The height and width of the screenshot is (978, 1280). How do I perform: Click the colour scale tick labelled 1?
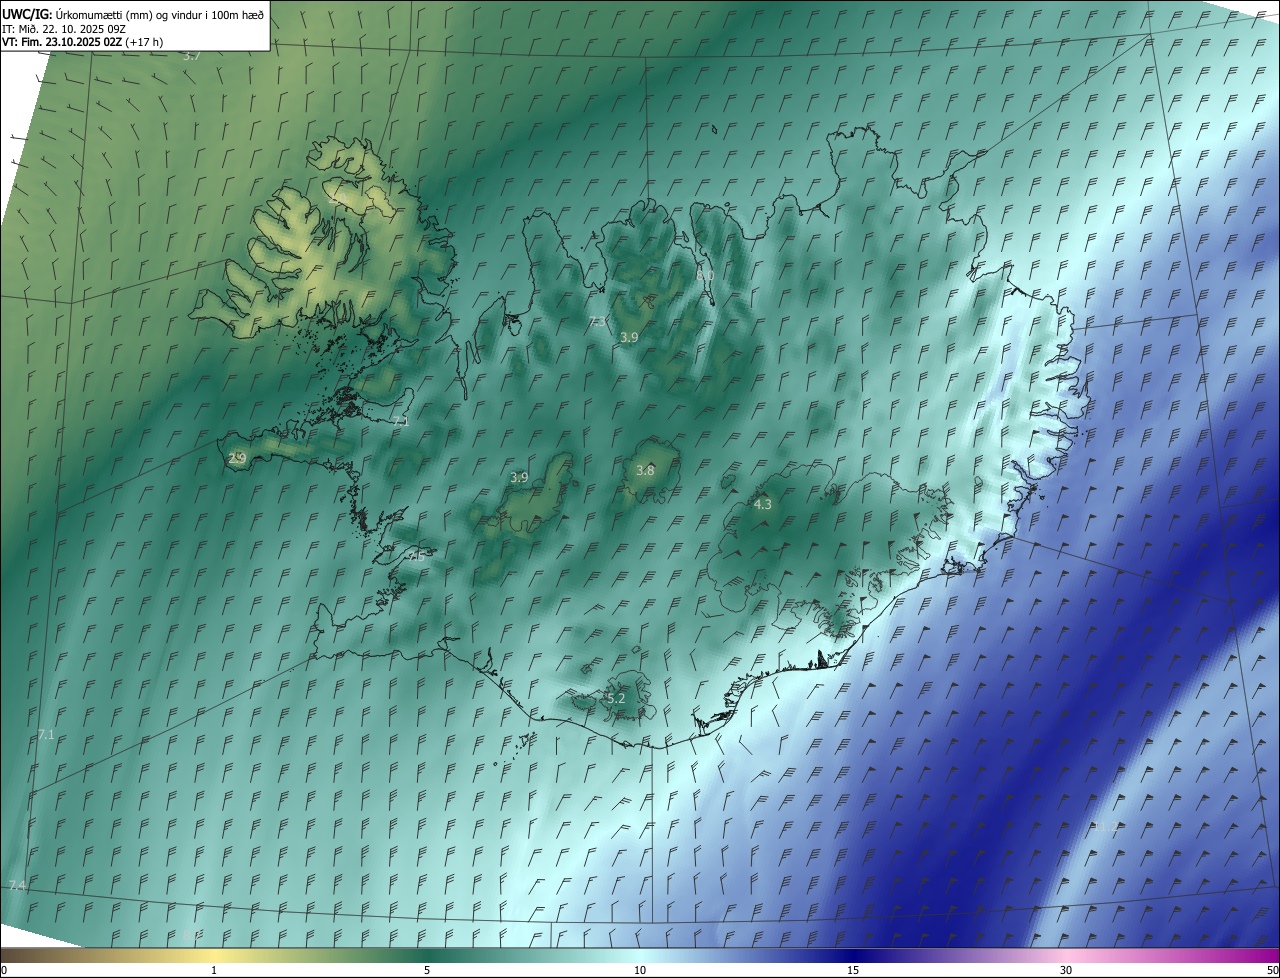214,970
